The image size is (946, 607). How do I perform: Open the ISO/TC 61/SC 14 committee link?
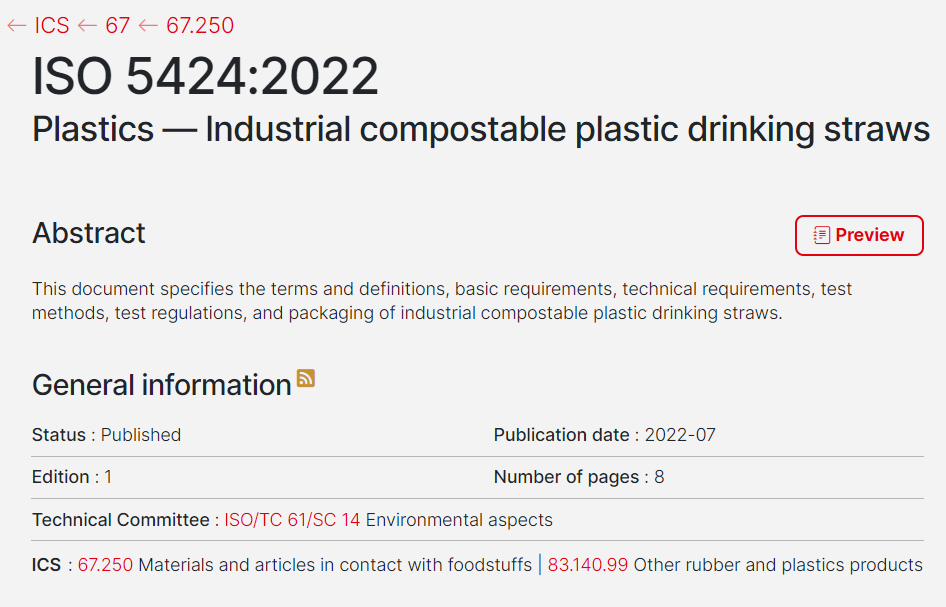click(x=292, y=520)
